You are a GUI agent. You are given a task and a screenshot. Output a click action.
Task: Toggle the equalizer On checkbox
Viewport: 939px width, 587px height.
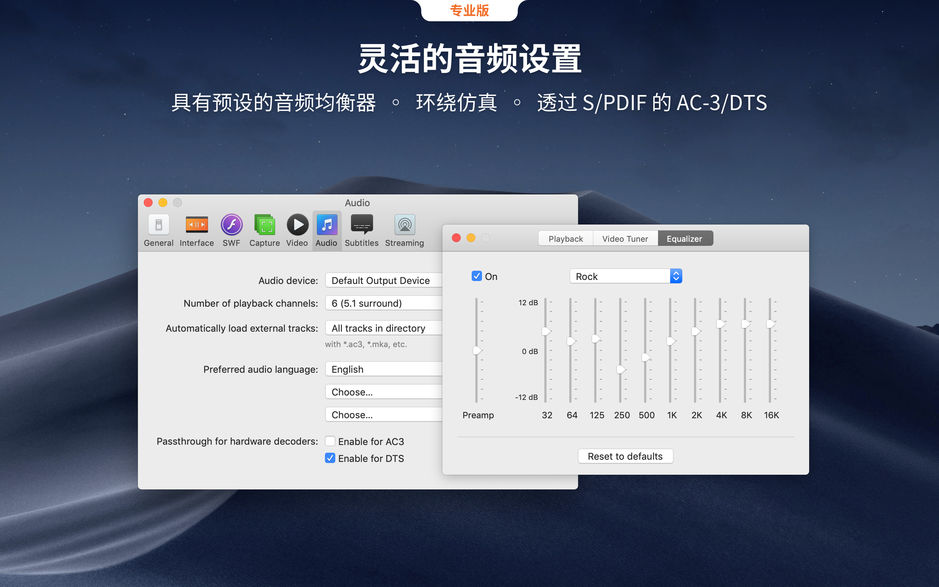pyautogui.click(x=477, y=276)
